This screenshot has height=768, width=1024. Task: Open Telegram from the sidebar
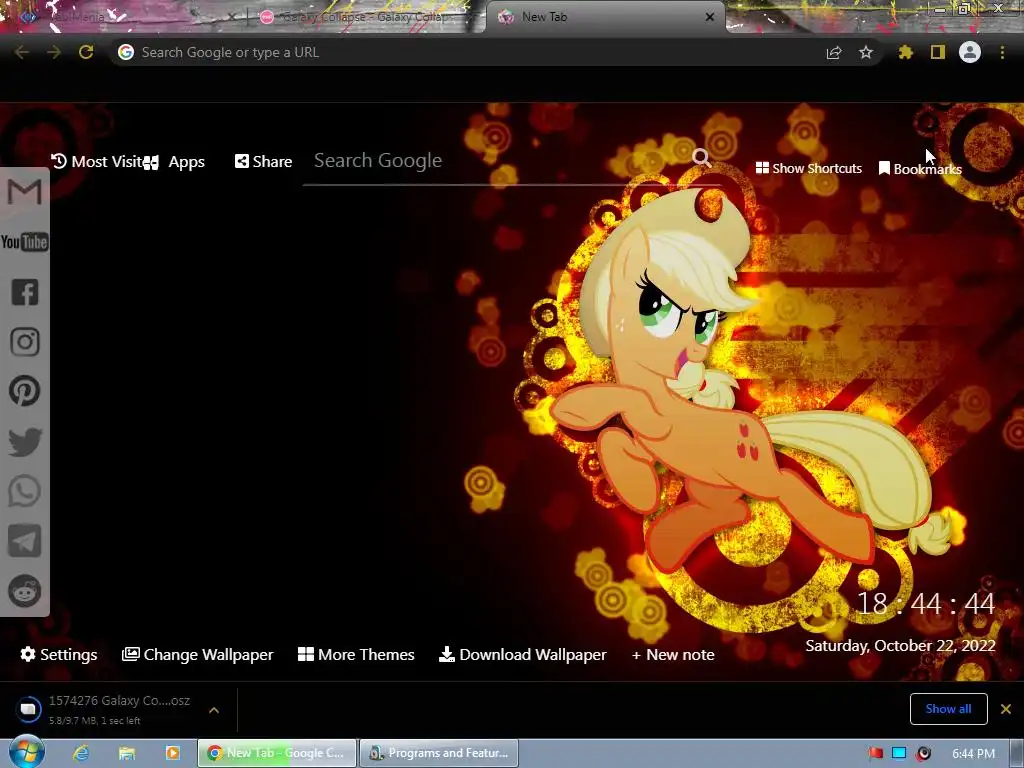25,541
